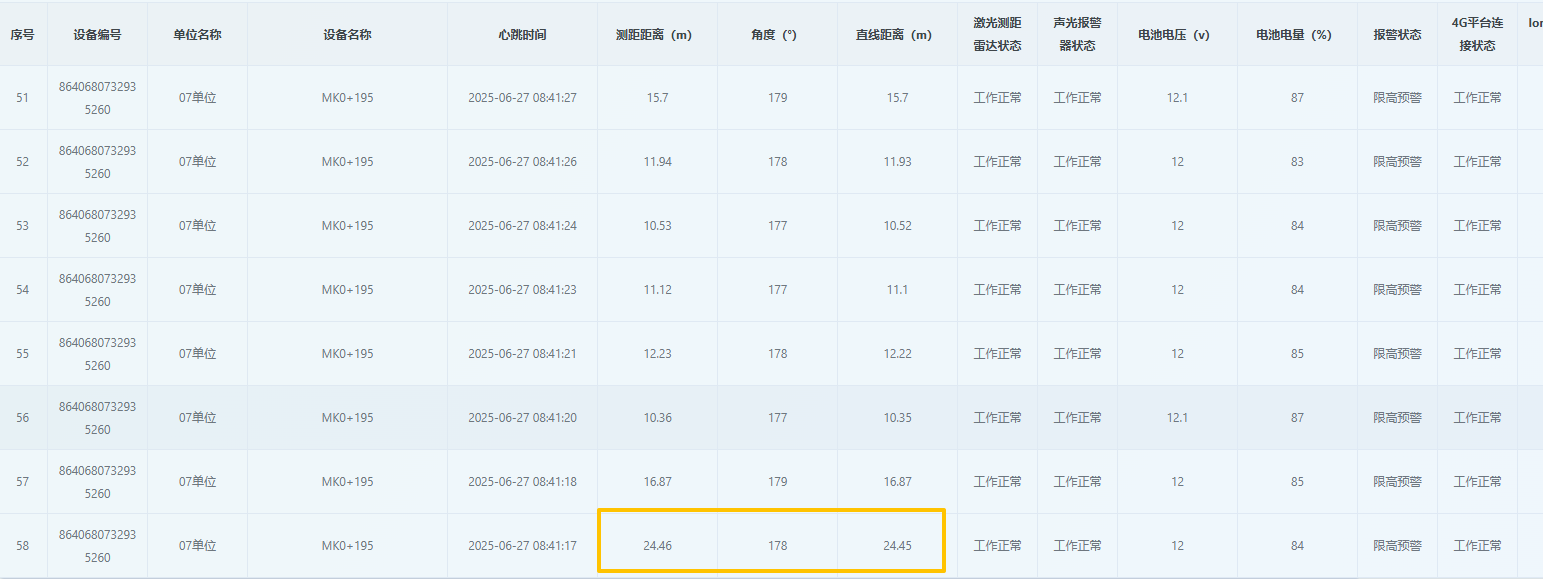Select the 声光报警器状态 column header
1543x579 pixels.
coord(1077,34)
